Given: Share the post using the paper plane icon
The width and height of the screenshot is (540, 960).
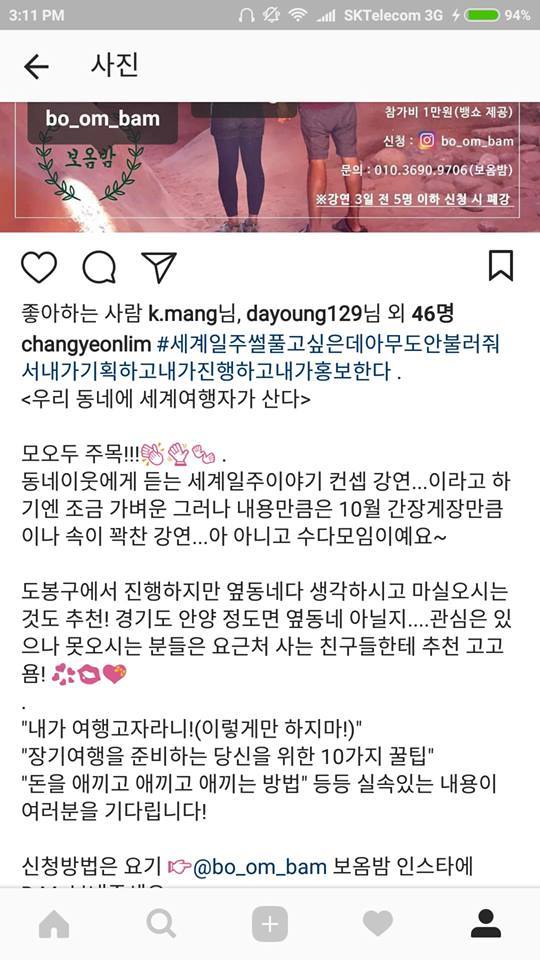Looking at the screenshot, I should coord(159,267).
